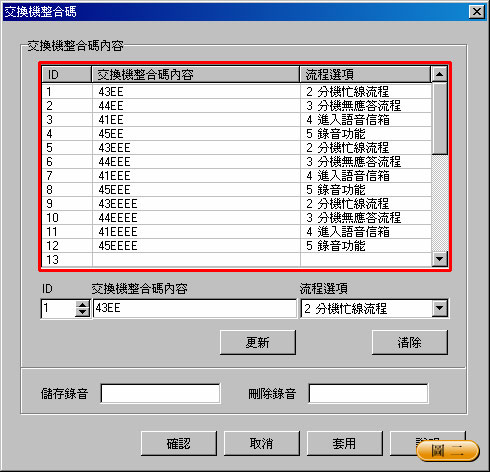Open the 流程選項 dropdown list
This screenshot has height=472, width=490.
(439, 308)
